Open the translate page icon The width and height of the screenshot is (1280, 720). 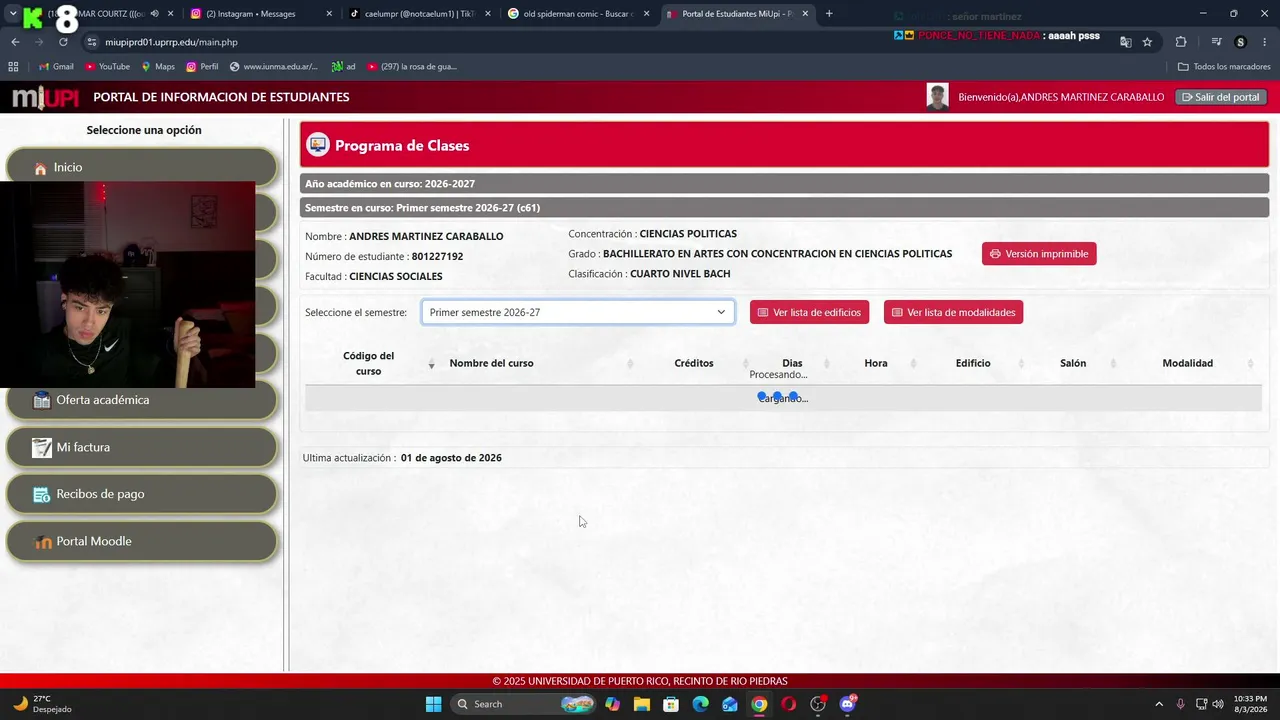tap(1126, 42)
